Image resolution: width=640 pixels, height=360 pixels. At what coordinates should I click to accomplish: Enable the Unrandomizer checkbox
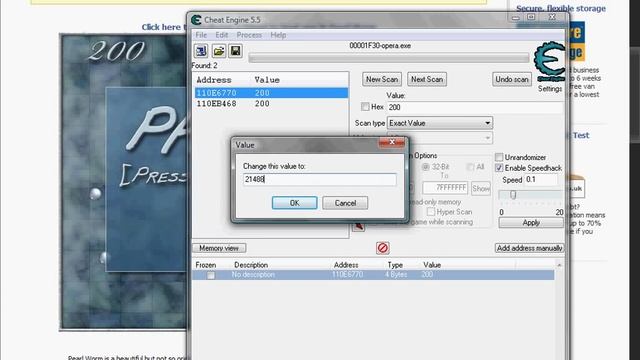[499, 157]
